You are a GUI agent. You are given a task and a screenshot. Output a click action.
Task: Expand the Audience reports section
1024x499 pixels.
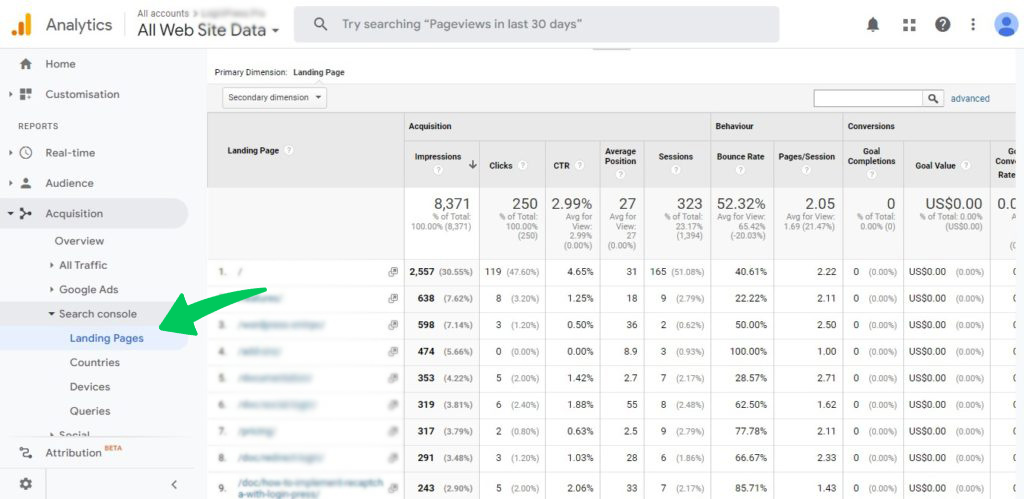tap(69, 183)
